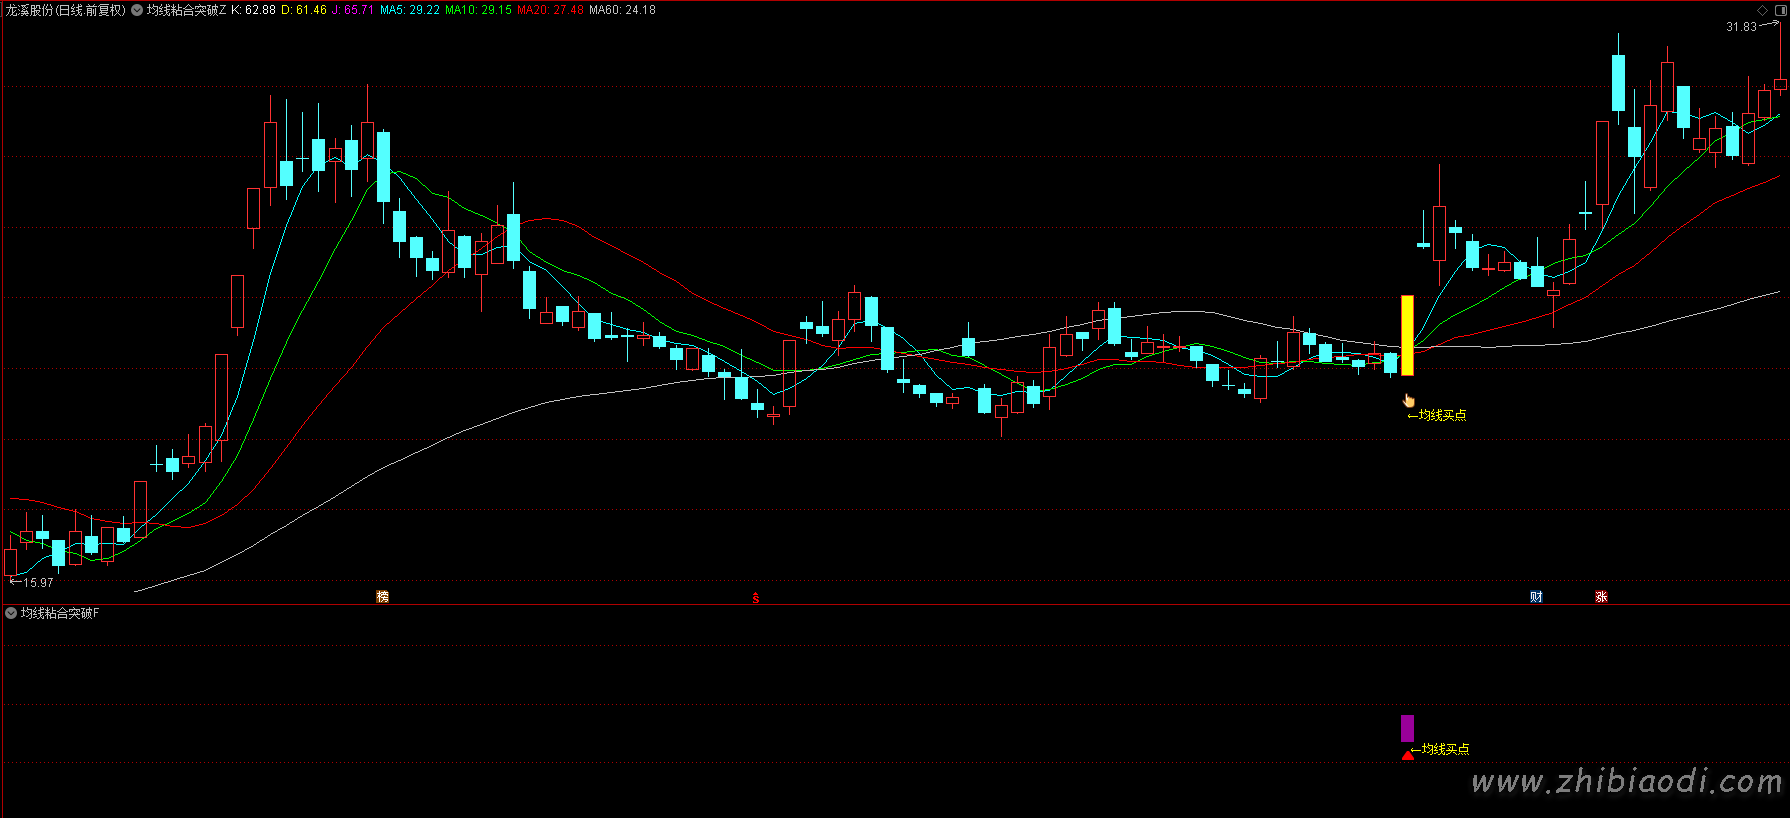Click the MA5: 29.22 legend label

coord(409,10)
